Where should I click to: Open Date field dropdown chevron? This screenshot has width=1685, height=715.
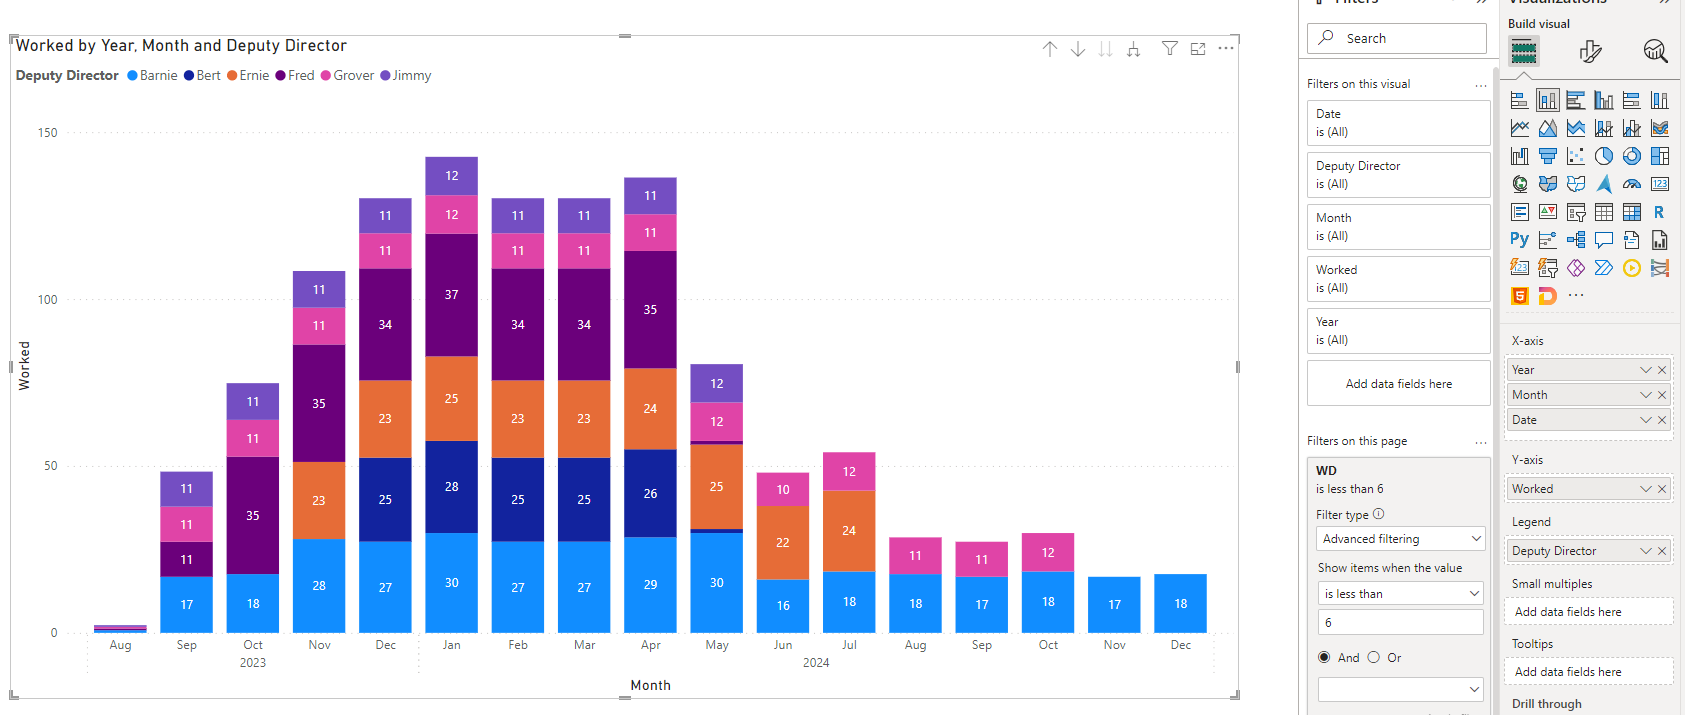[x=1645, y=420]
